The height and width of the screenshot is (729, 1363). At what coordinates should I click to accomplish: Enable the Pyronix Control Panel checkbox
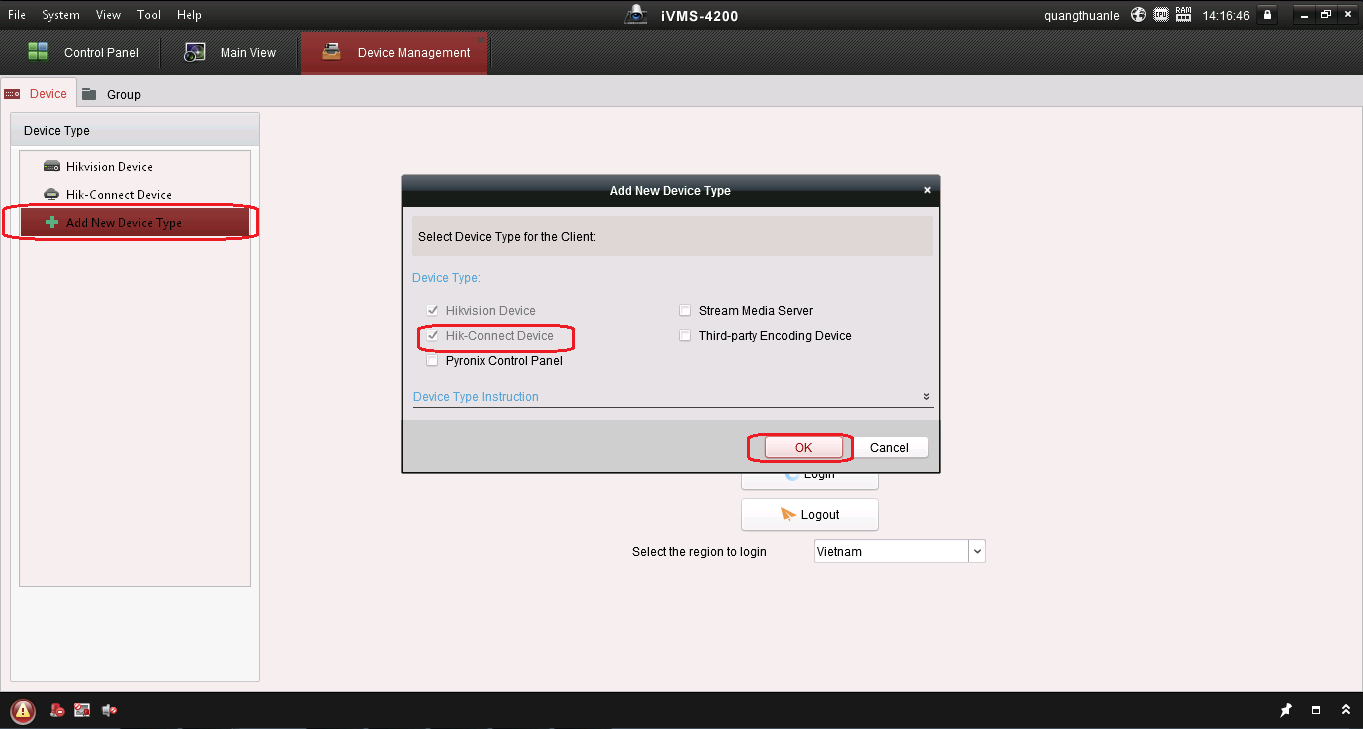tap(433, 361)
